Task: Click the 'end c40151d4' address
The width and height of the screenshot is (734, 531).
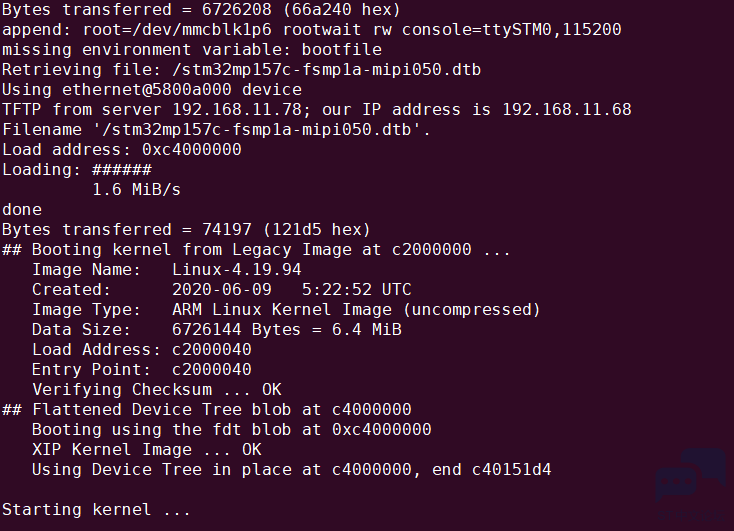Action: [x=492, y=470]
